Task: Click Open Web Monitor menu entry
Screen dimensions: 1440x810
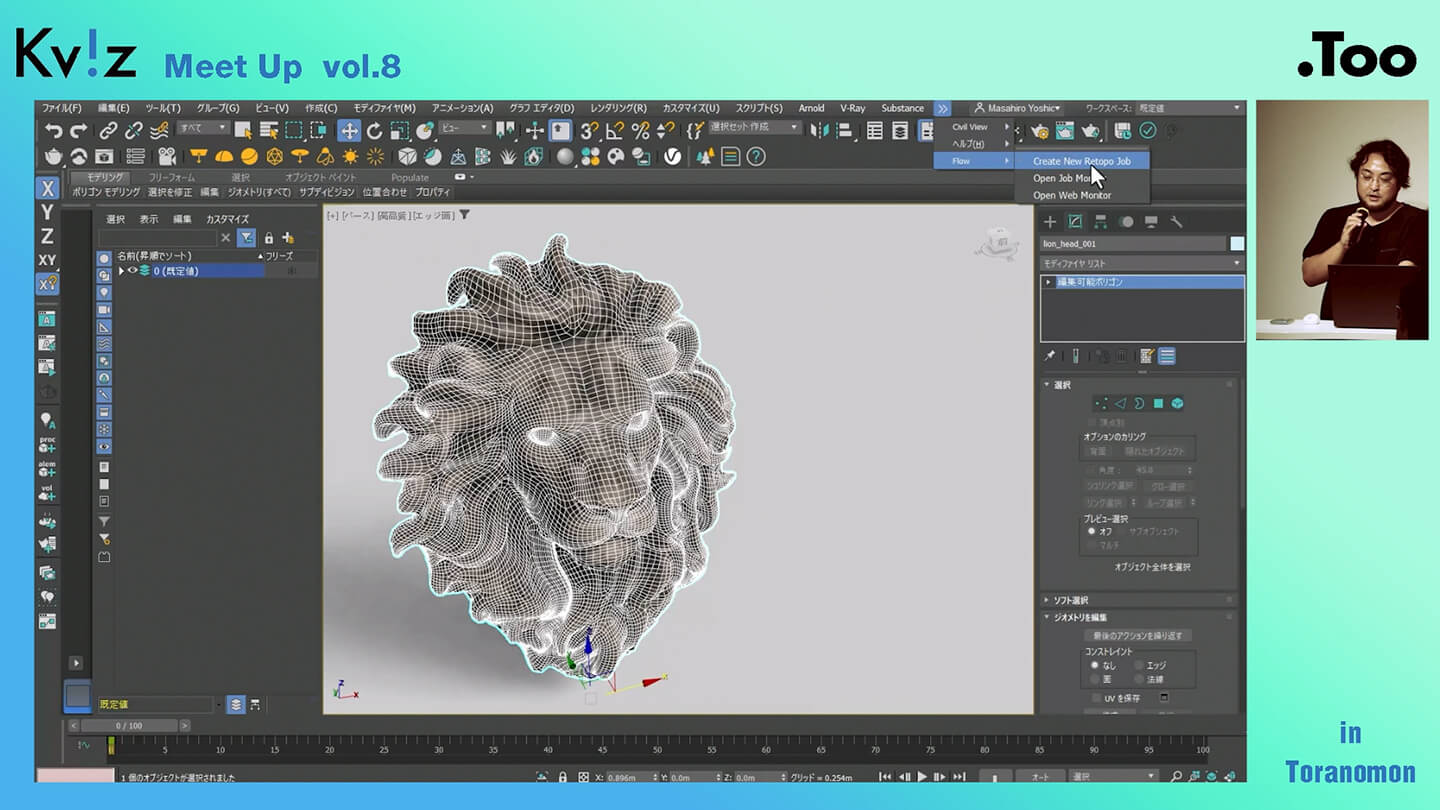Action: click(1071, 196)
